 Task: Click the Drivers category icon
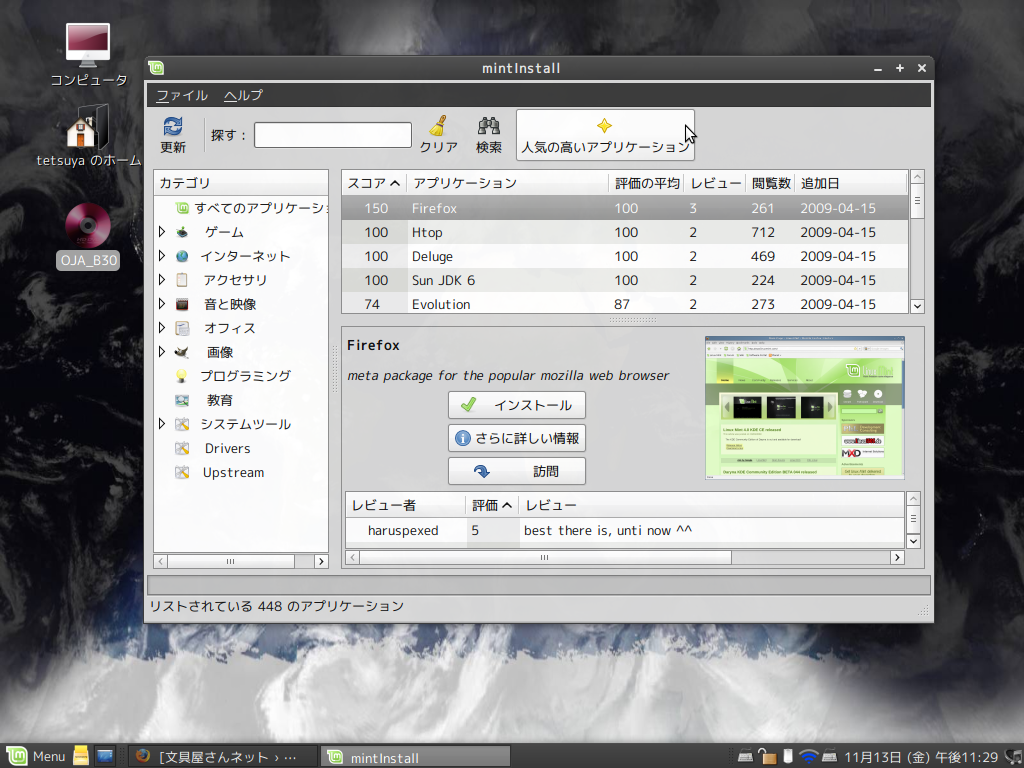pos(182,448)
